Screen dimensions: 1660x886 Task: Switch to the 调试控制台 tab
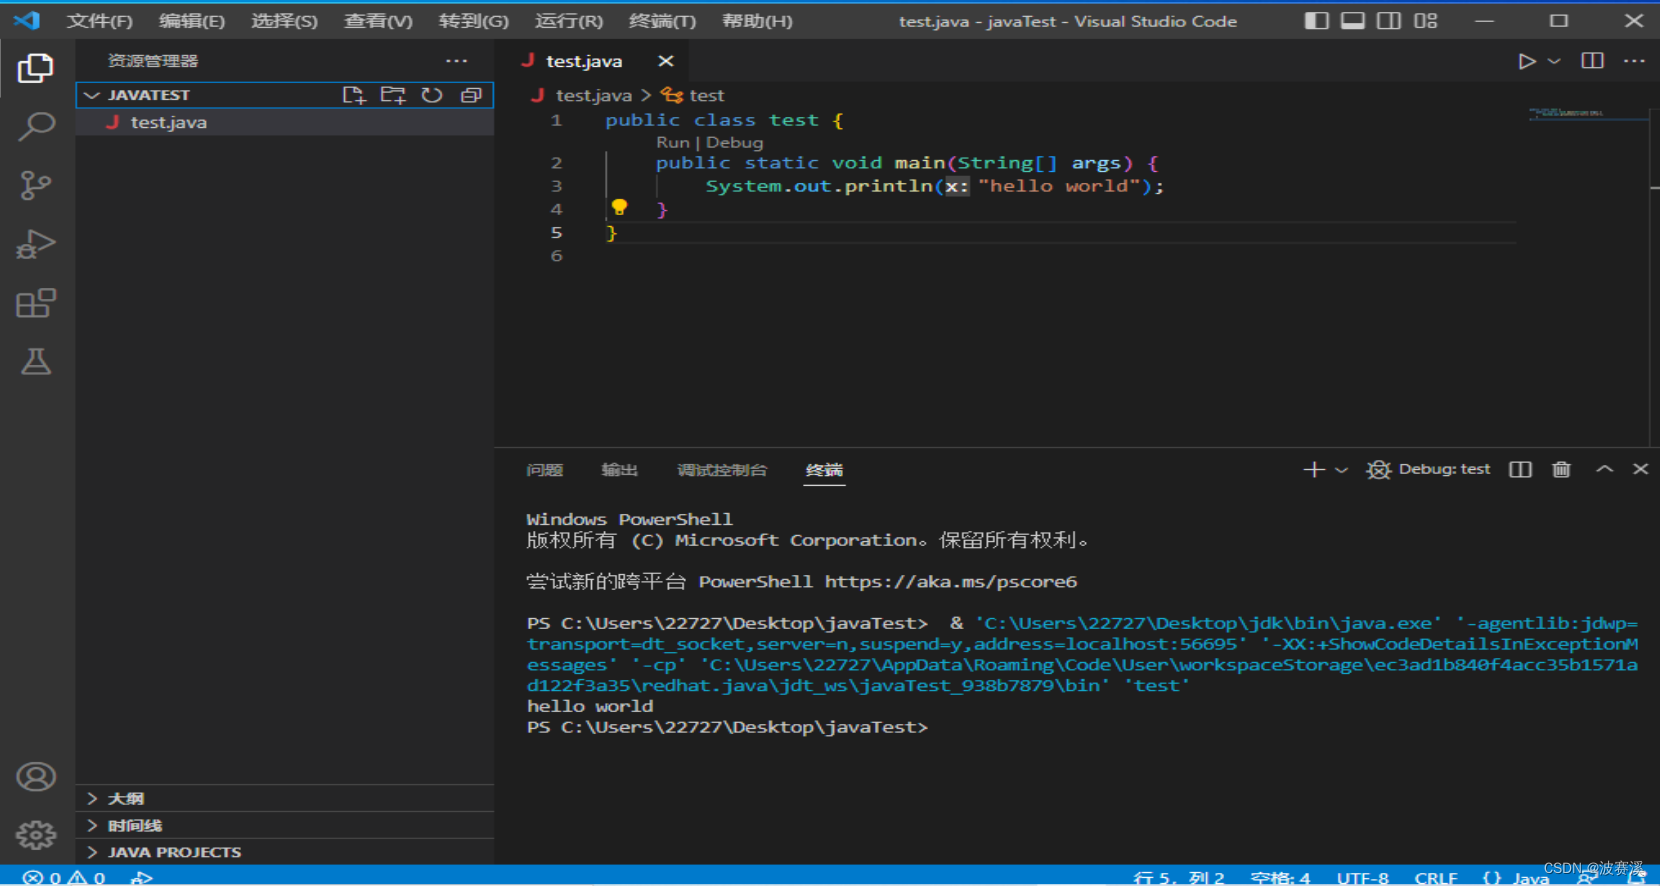[x=722, y=470]
